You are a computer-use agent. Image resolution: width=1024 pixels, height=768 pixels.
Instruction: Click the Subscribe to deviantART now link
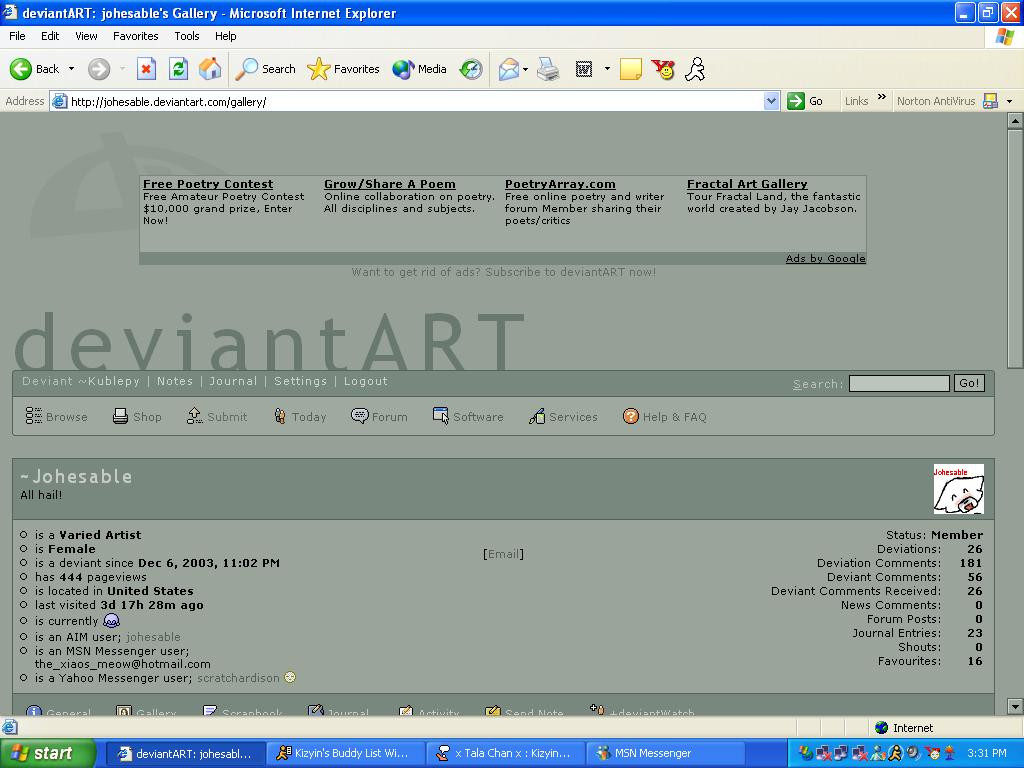[570, 272]
